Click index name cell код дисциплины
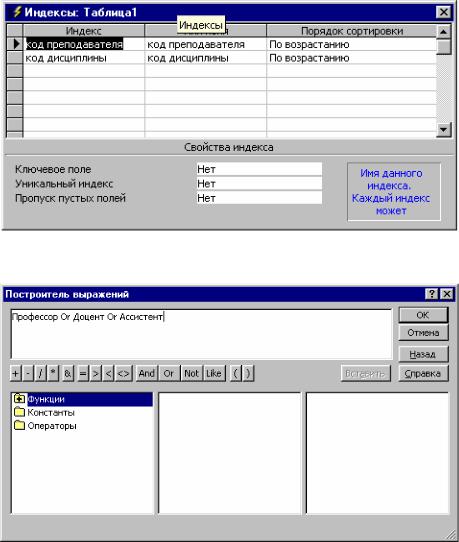The width and height of the screenshot is (459, 542). (x=84, y=58)
